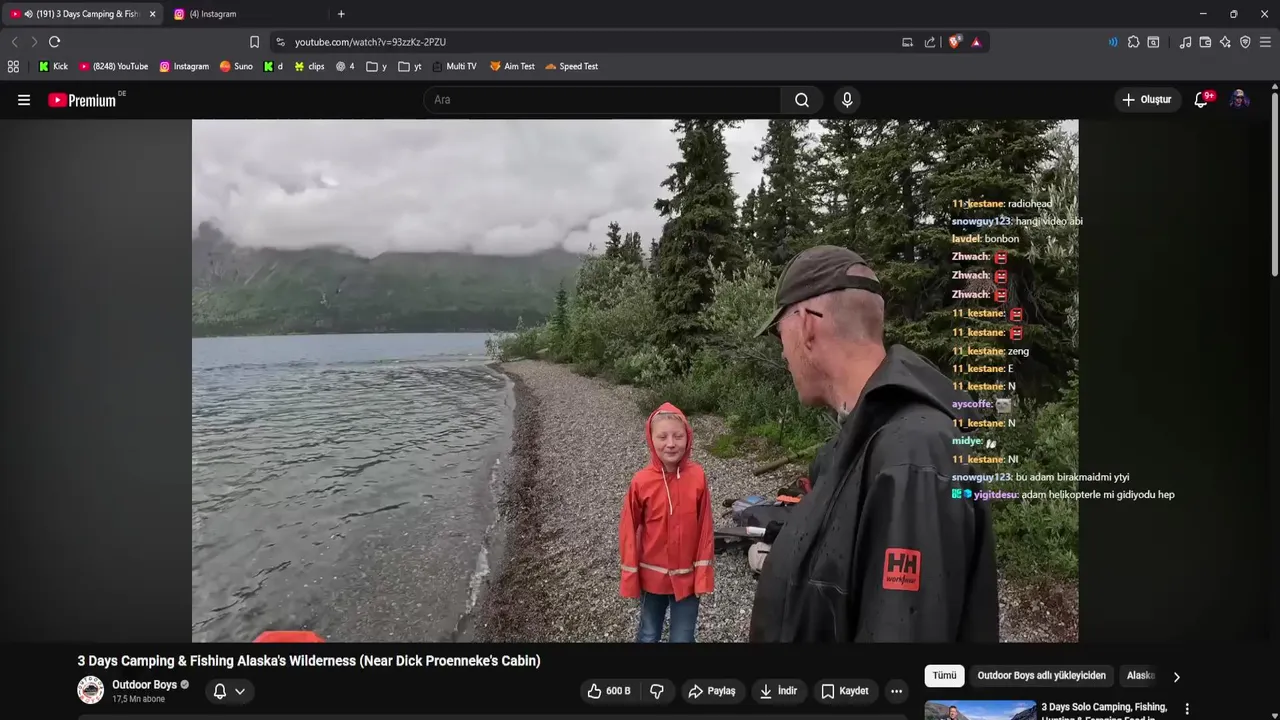The image size is (1280, 720).
Task: Open the bookmarks apps grid icon
Action: 13,66
